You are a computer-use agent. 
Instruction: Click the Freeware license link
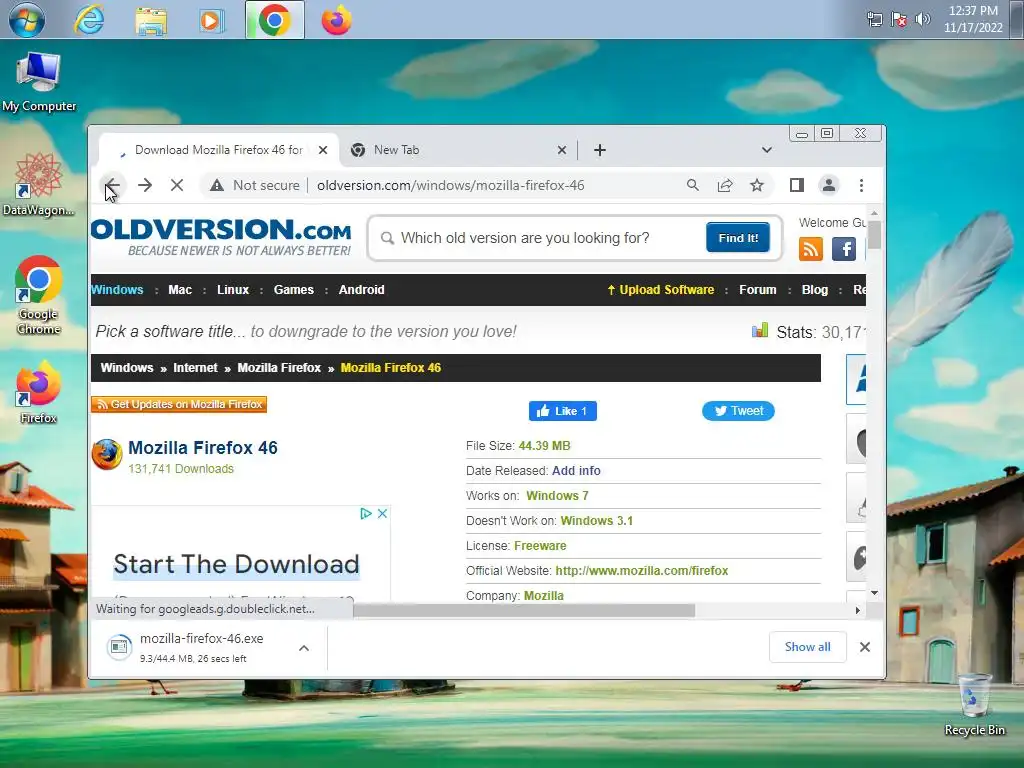click(x=540, y=546)
